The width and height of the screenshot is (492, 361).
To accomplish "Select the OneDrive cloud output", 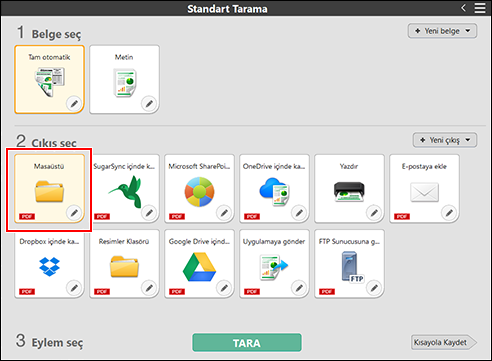I will pos(274,188).
